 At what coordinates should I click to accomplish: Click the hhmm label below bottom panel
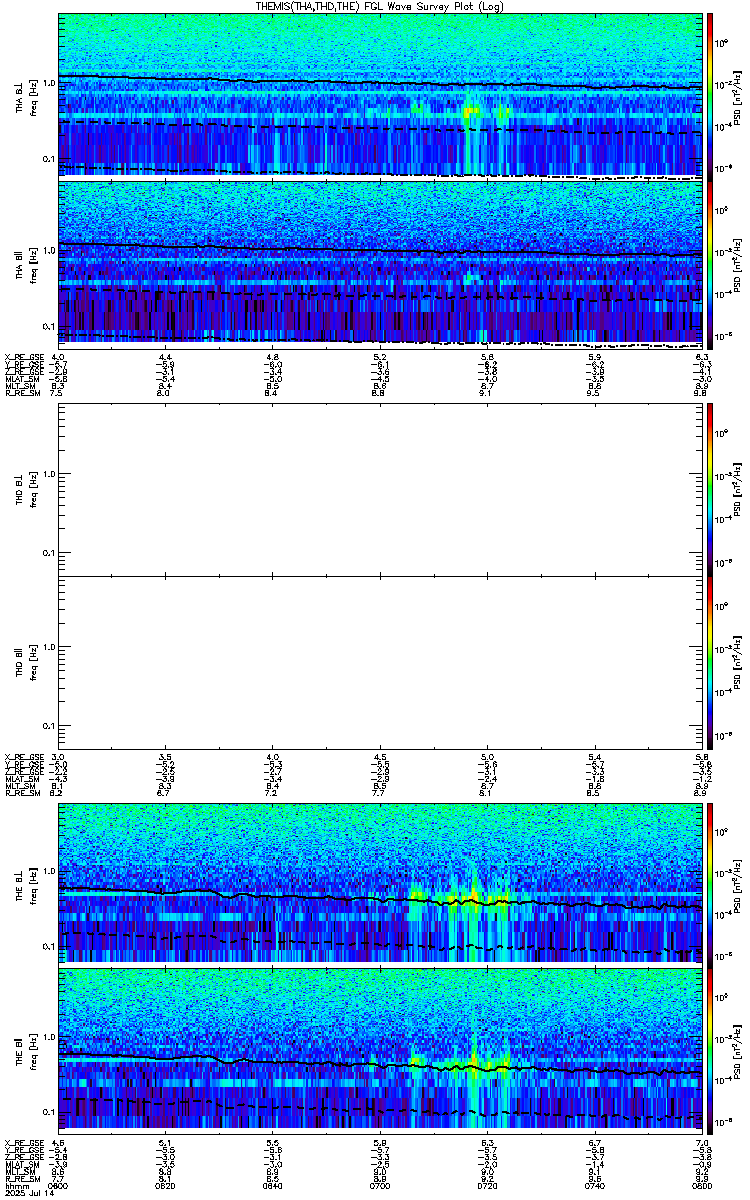pyautogui.click(x=15, y=1186)
